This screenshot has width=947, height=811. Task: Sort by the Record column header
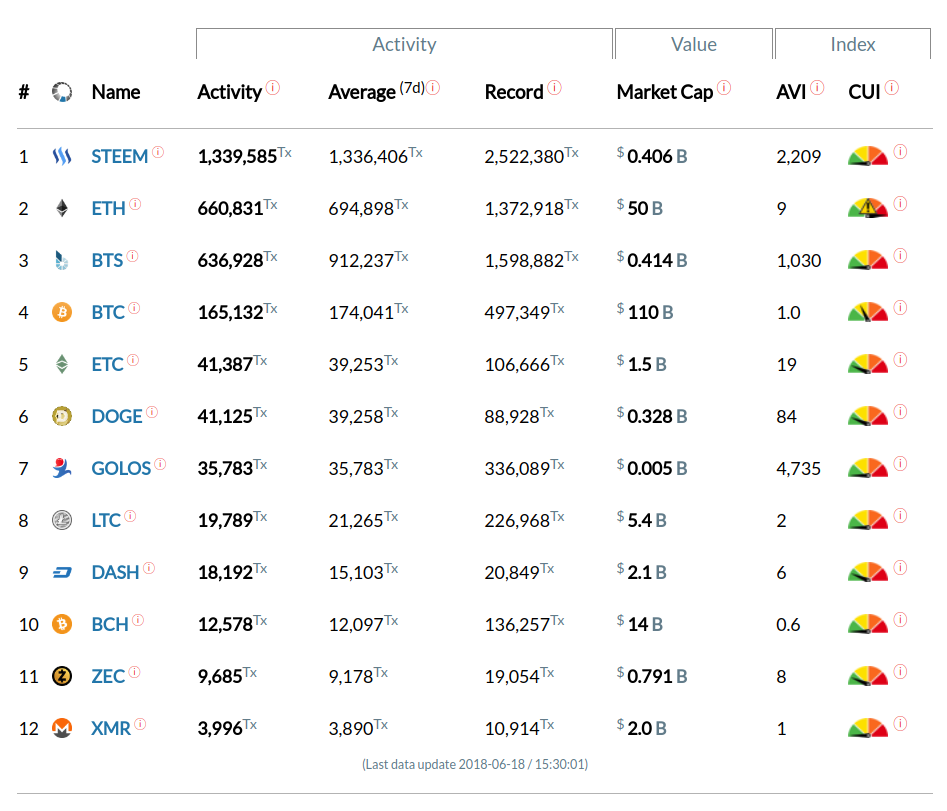[514, 92]
